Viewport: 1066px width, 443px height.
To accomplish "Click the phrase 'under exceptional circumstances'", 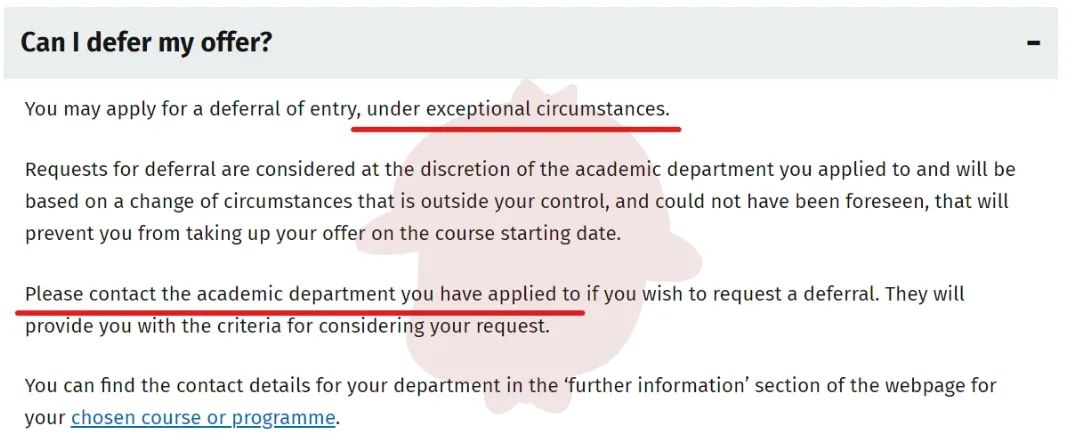I will coord(517,108).
